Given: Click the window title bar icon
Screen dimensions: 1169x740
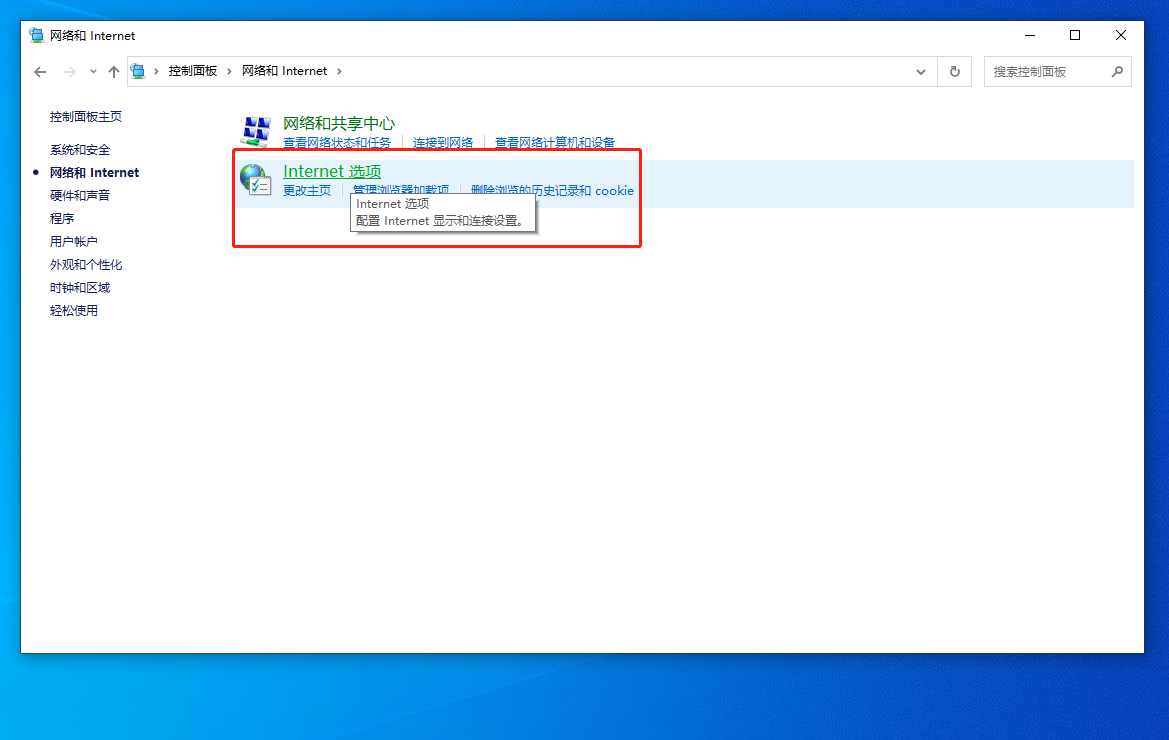Looking at the screenshot, I should coord(36,35).
